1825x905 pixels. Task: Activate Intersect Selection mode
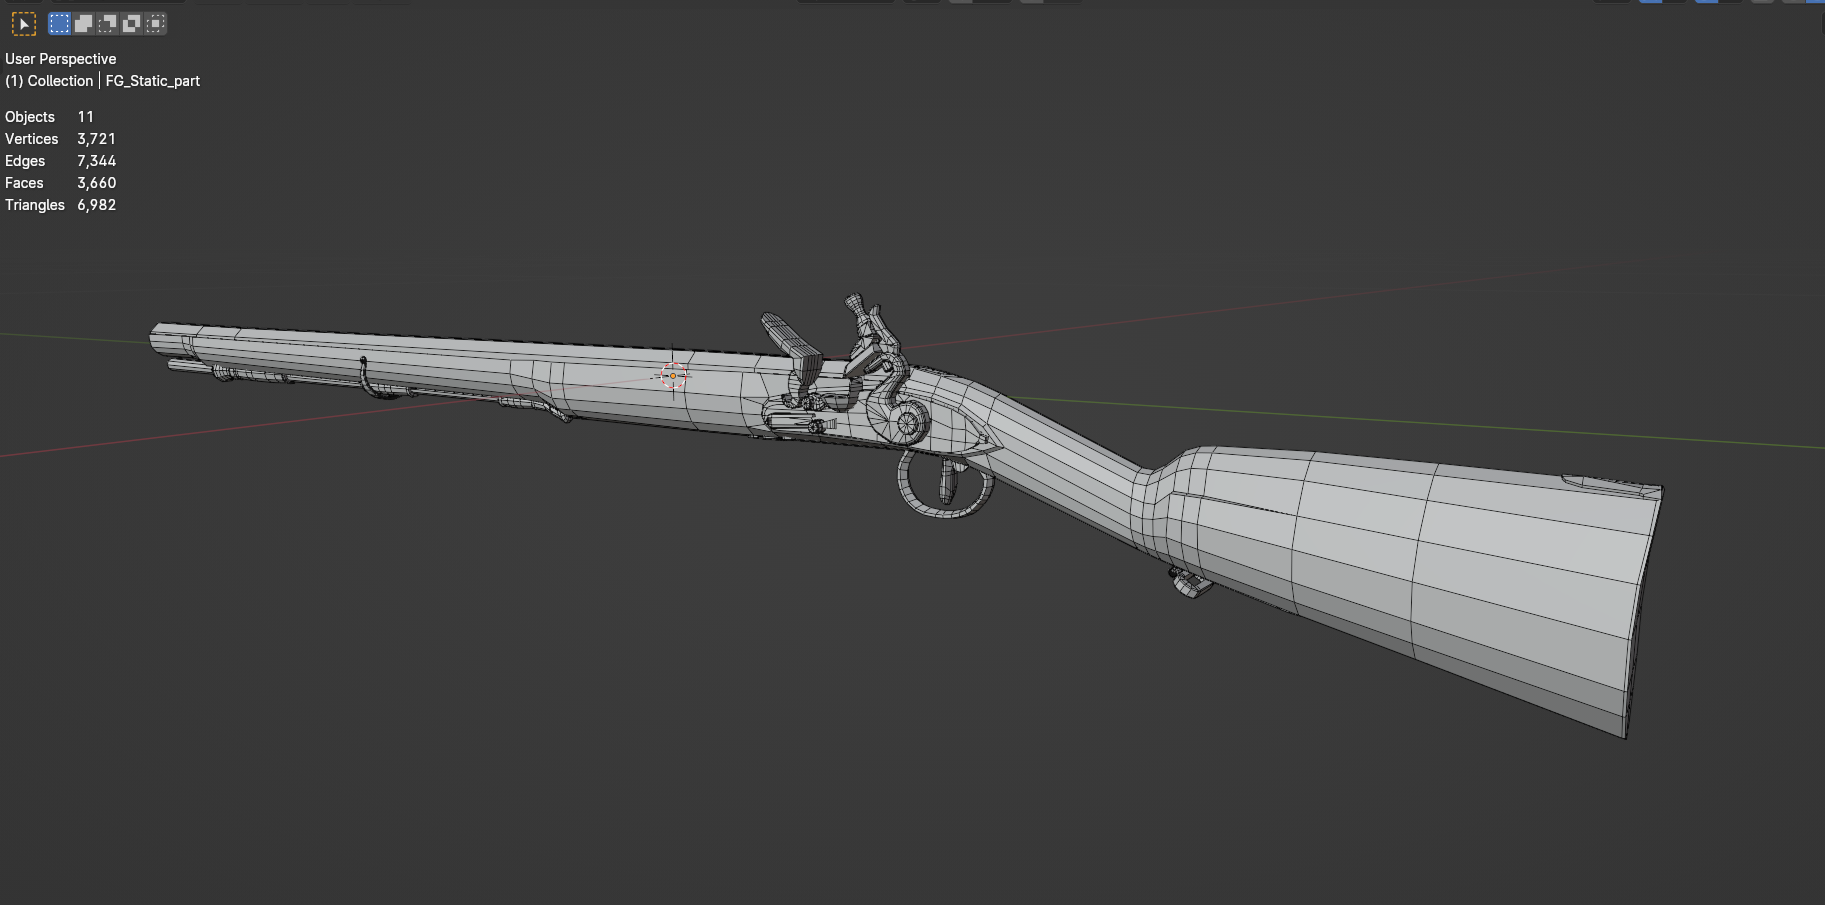(x=155, y=23)
